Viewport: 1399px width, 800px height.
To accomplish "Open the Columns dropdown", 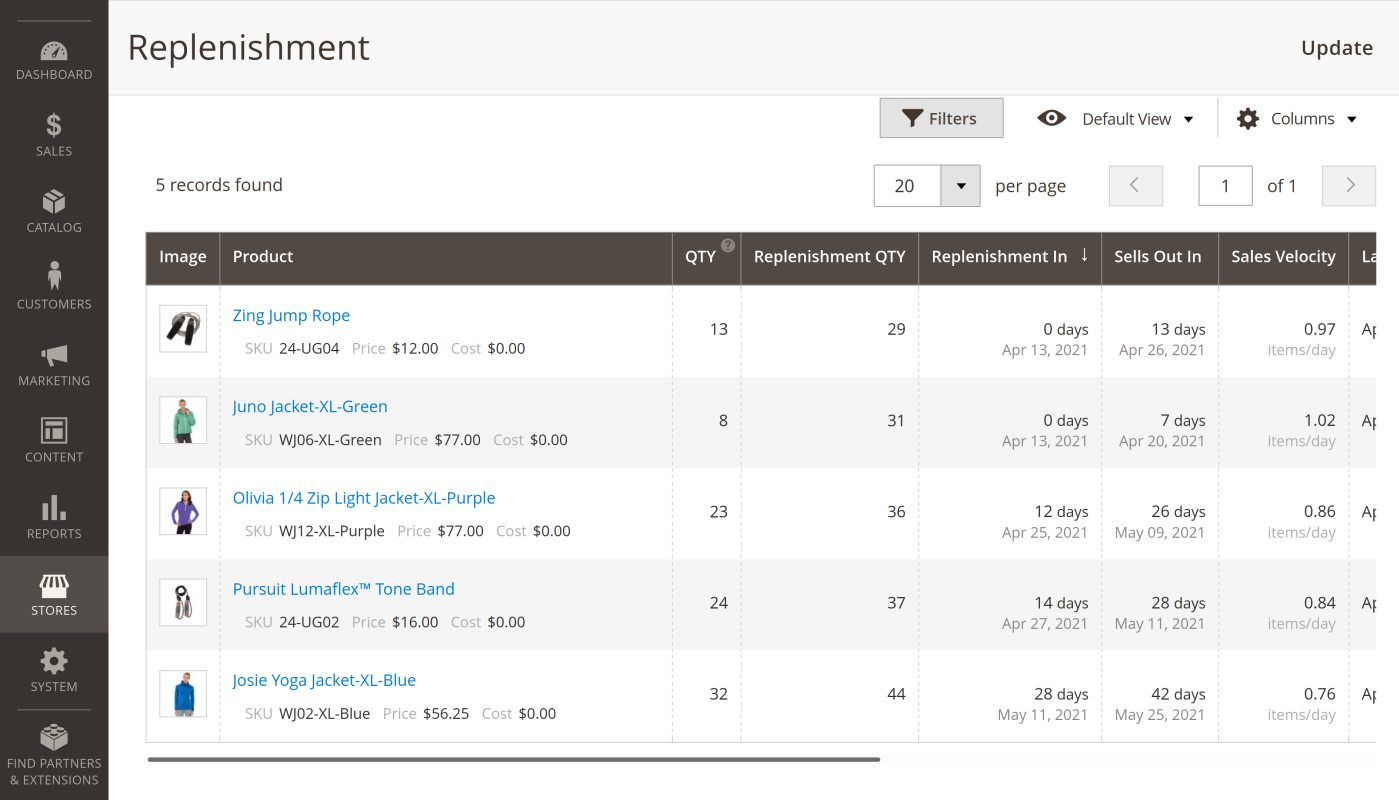I will [x=1297, y=119].
